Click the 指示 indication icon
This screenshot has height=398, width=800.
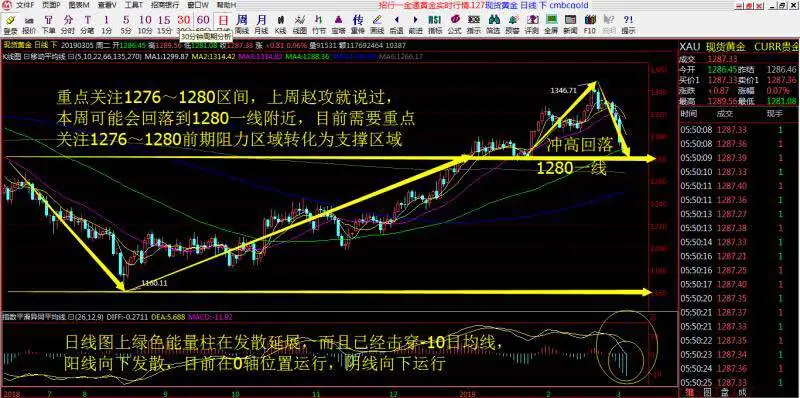(473, 23)
